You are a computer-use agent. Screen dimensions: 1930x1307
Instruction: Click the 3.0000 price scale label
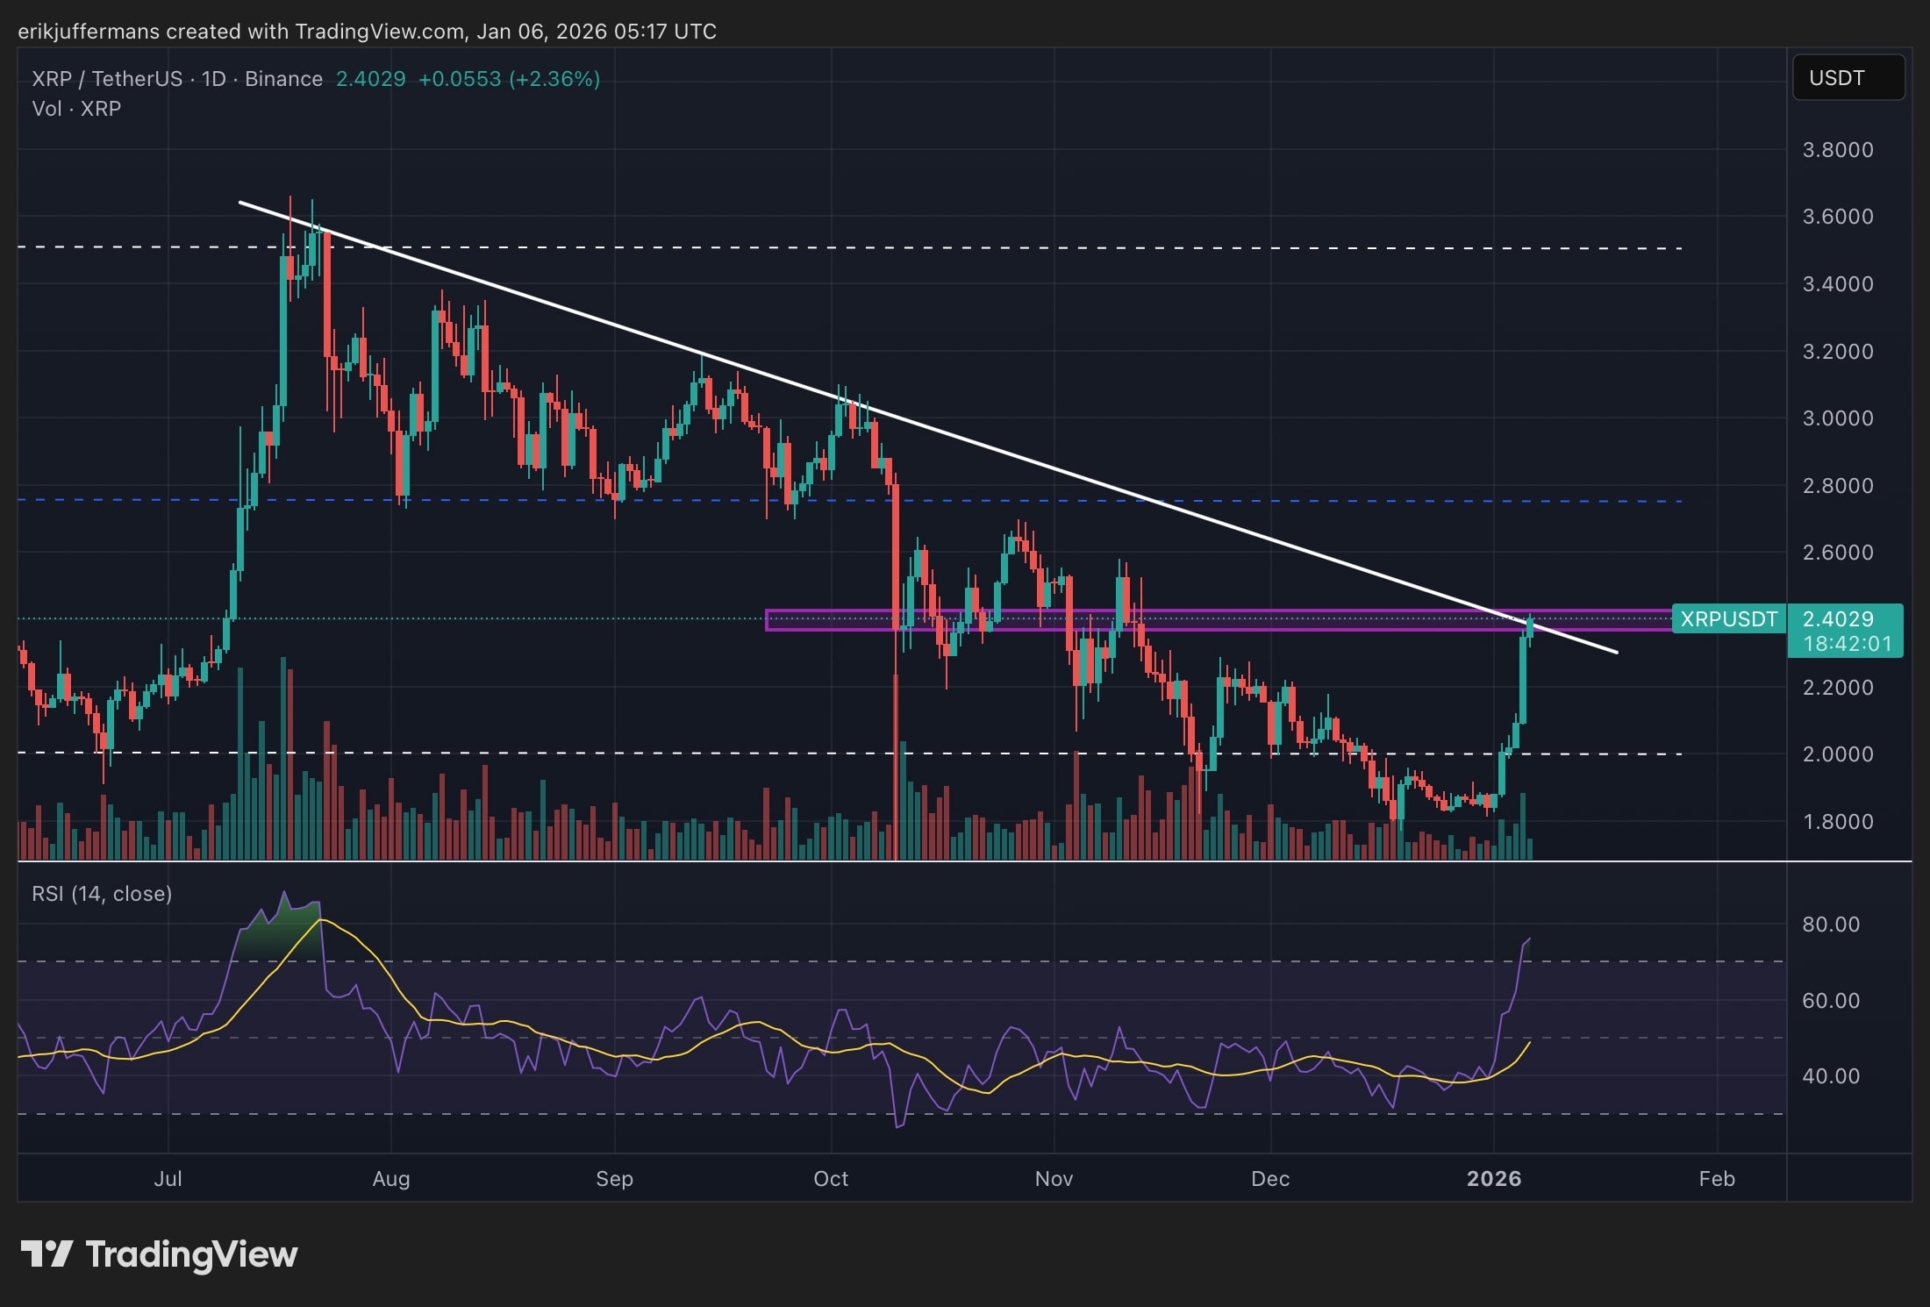[1837, 418]
